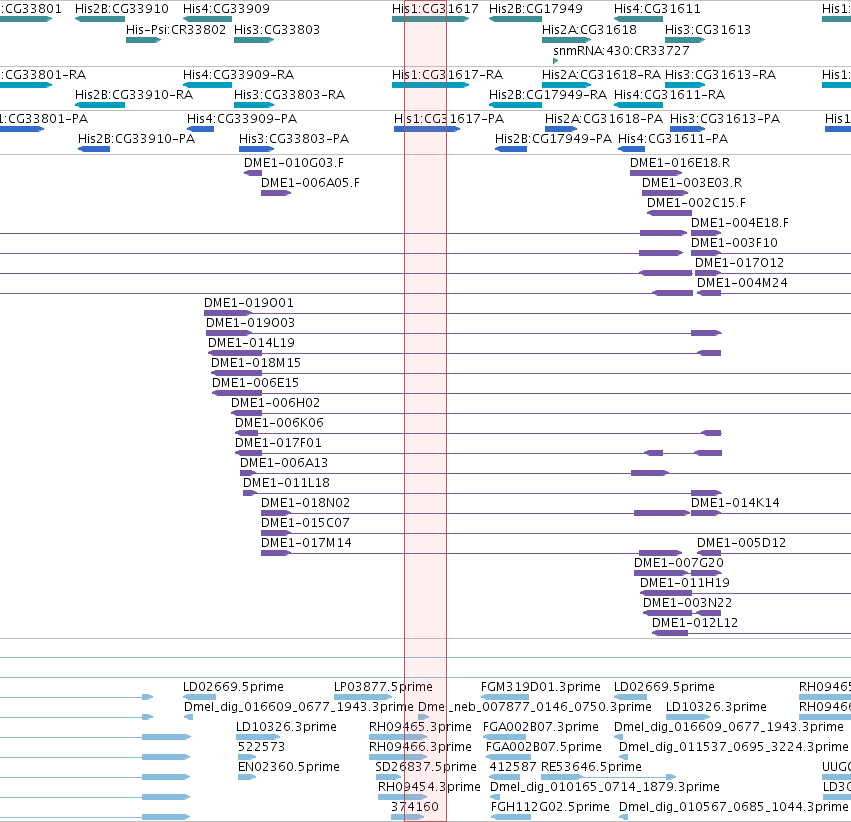This screenshot has width=851, height=822.
Task: Select EST DME1-014K14
Action: (706, 513)
